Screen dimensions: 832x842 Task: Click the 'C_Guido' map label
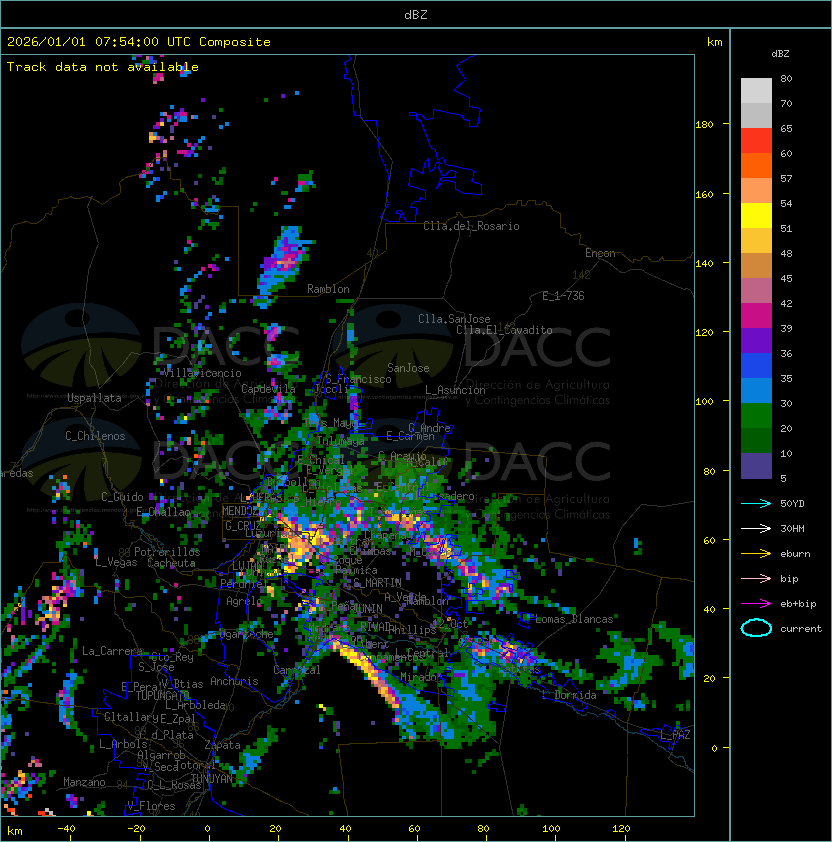(x=122, y=497)
